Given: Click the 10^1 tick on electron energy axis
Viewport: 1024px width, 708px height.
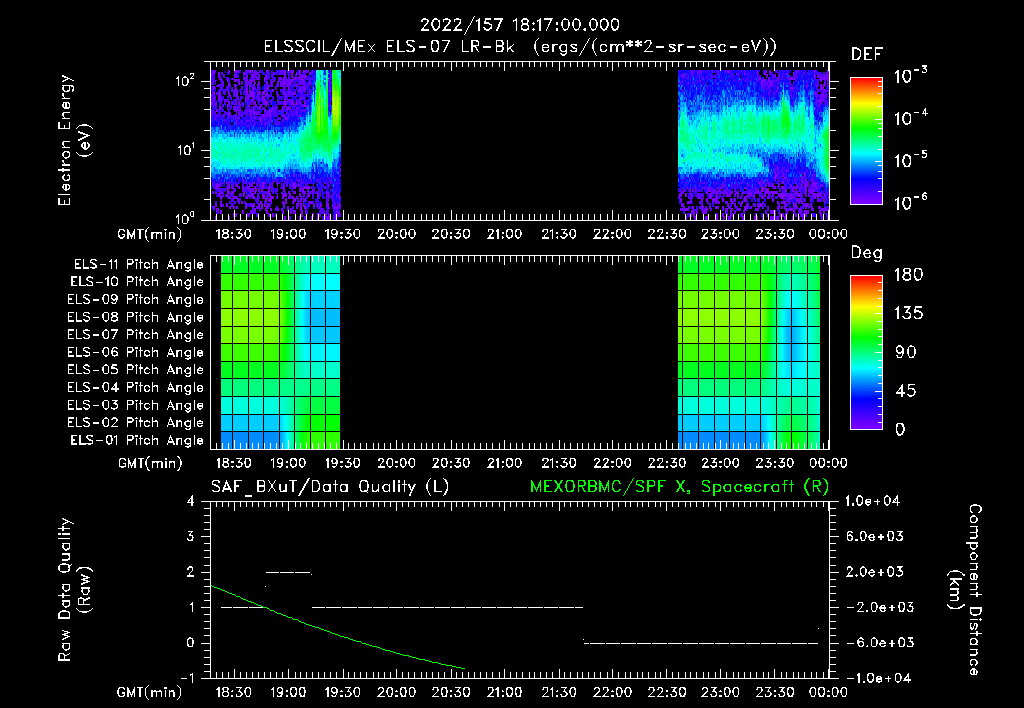Looking at the screenshot, I should [185, 150].
